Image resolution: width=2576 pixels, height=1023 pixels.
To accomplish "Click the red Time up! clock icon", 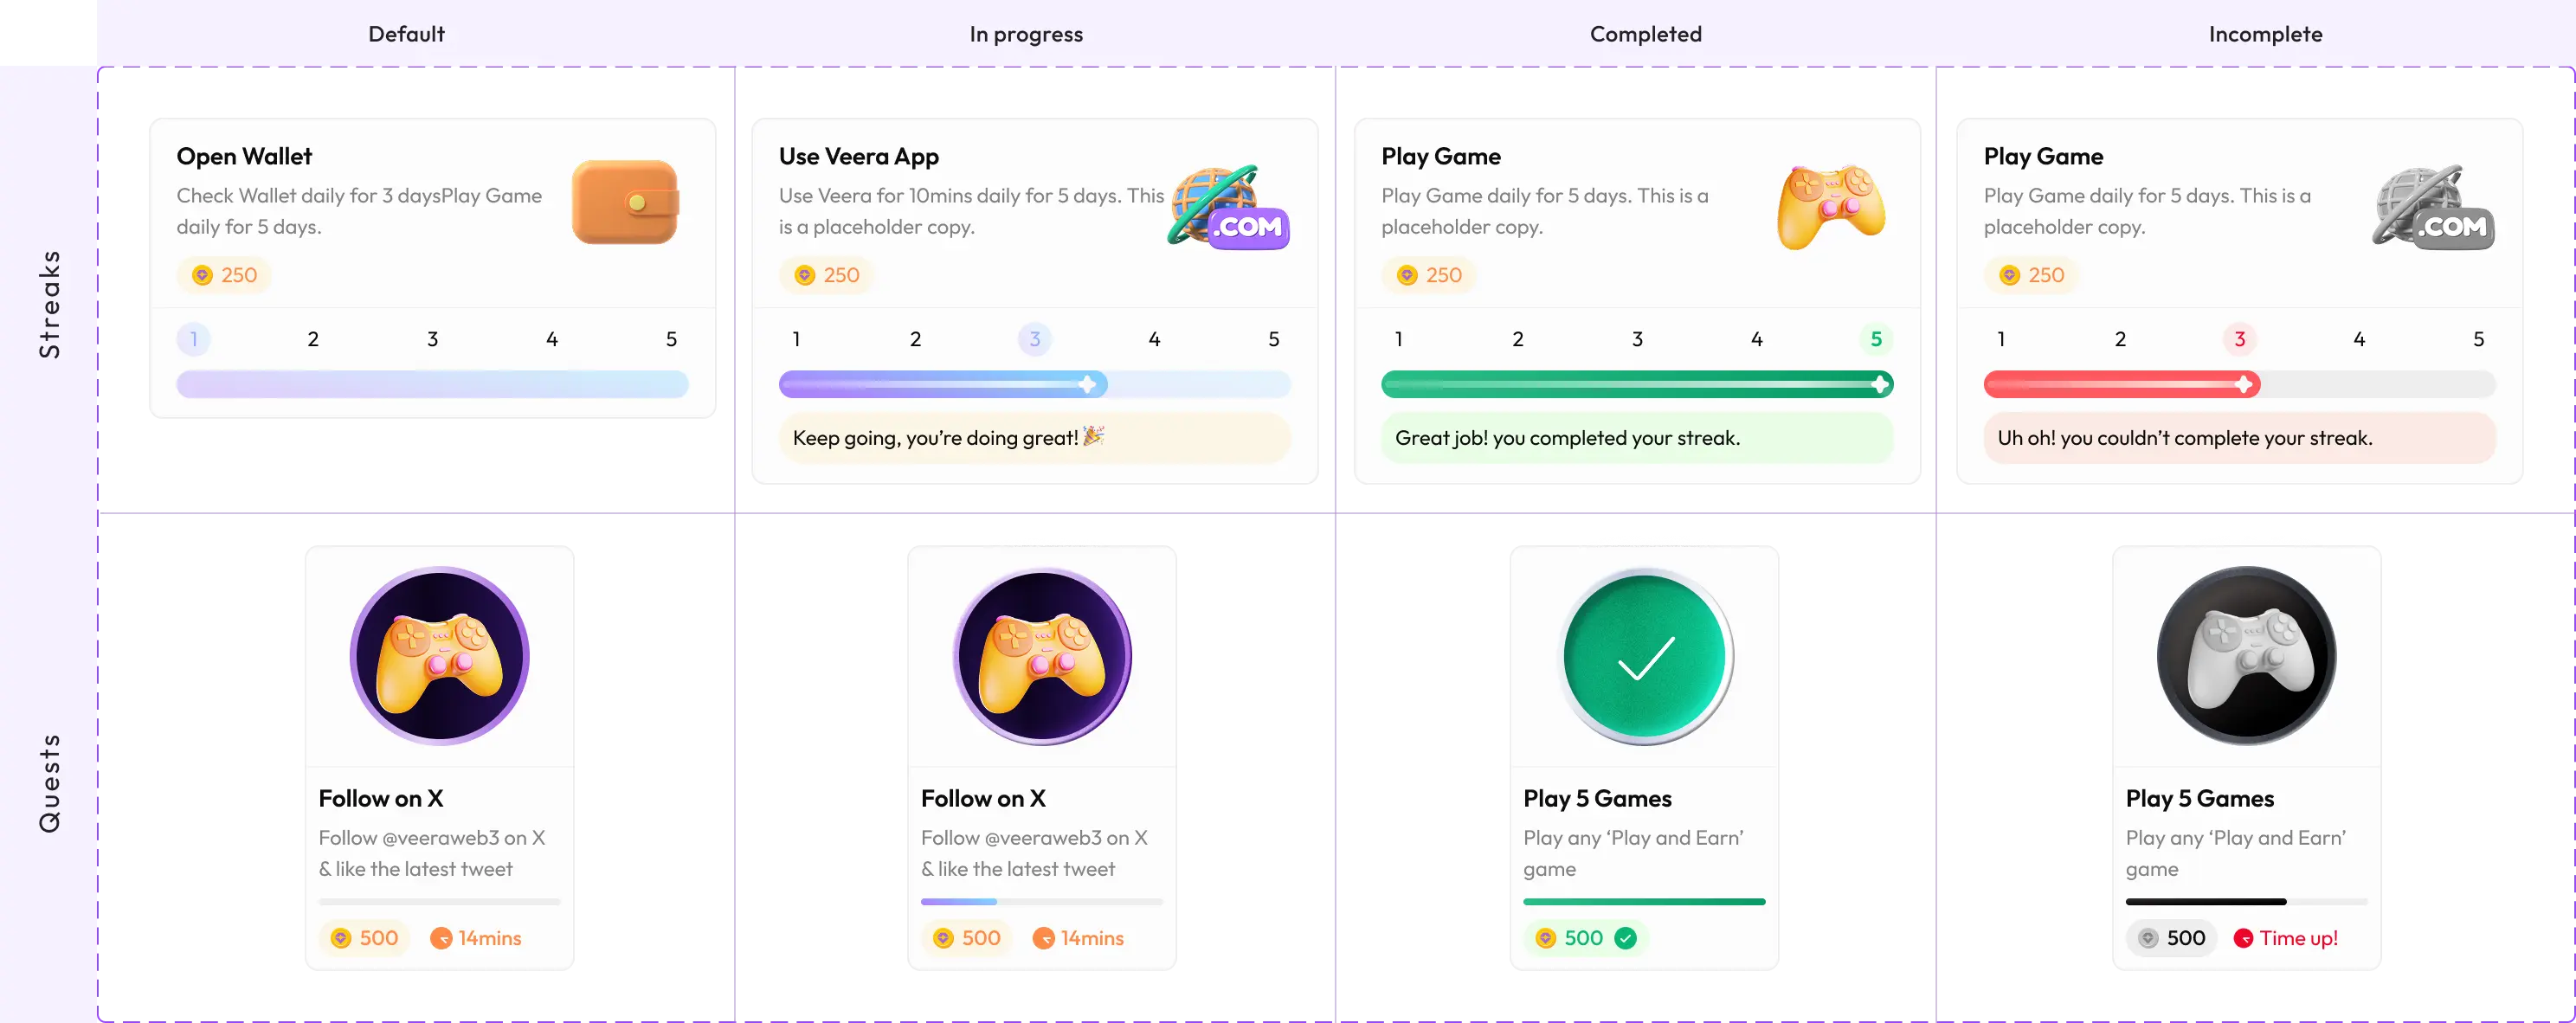I will click(2243, 938).
